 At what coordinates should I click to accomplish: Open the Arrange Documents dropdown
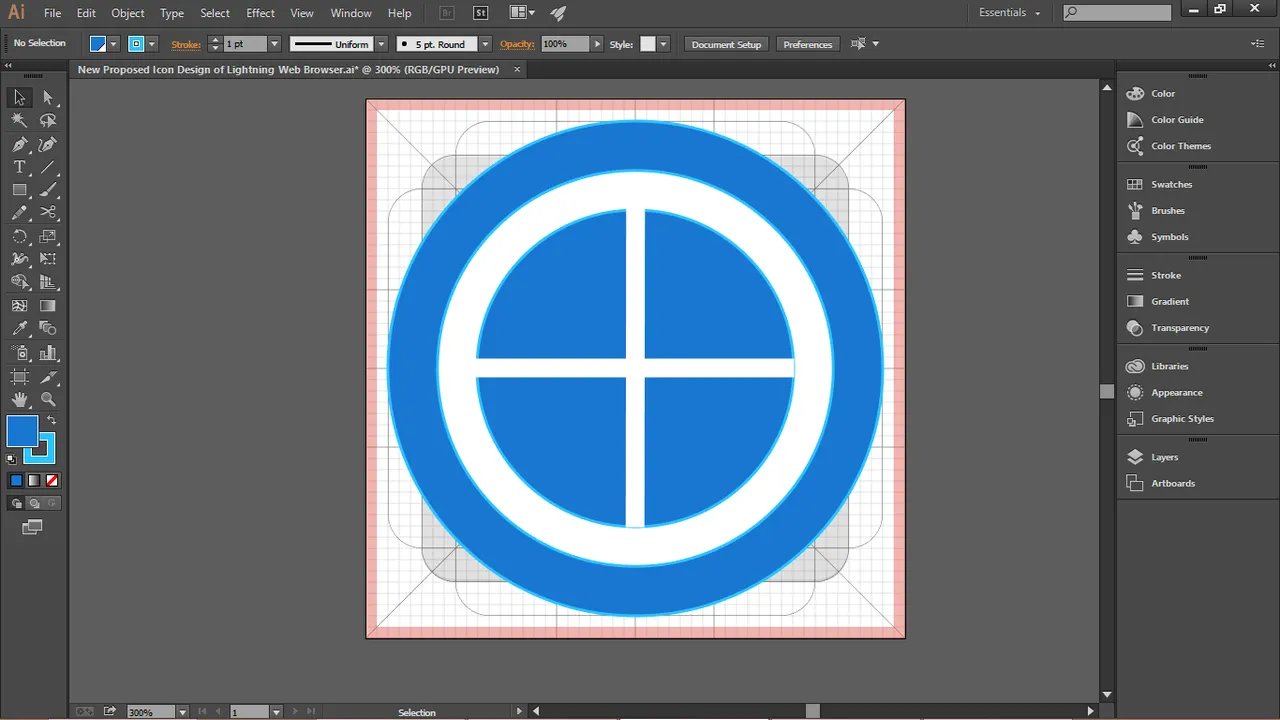[522, 13]
